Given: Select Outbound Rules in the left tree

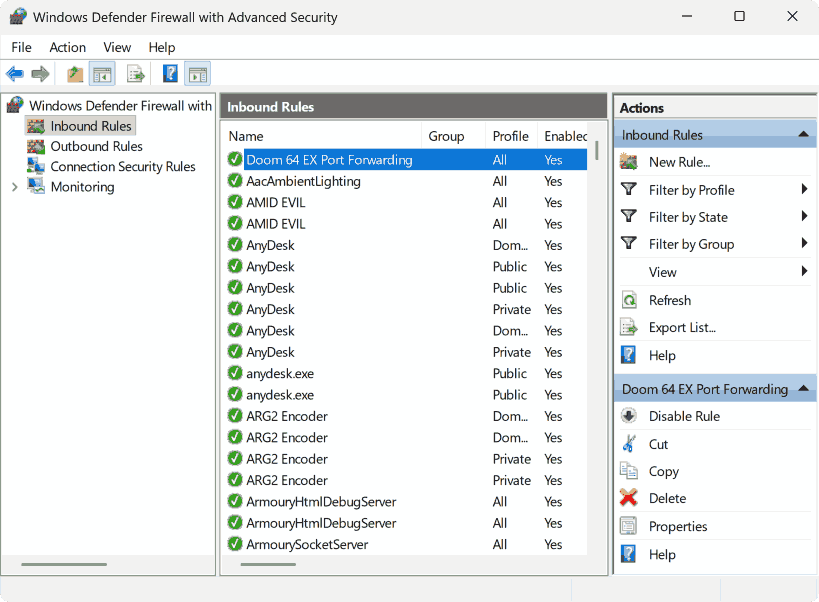Looking at the screenshot, I should pyautogui.click(x=94, y=146).
